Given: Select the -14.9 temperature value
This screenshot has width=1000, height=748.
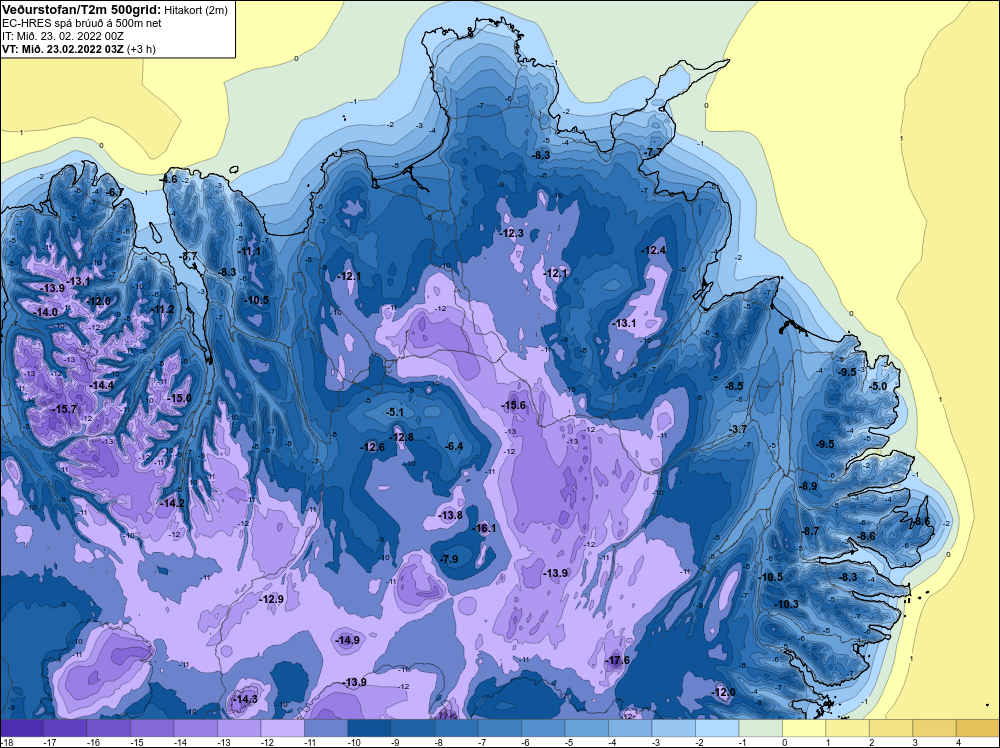Looking at the screenshot, I should click(347, 640).
